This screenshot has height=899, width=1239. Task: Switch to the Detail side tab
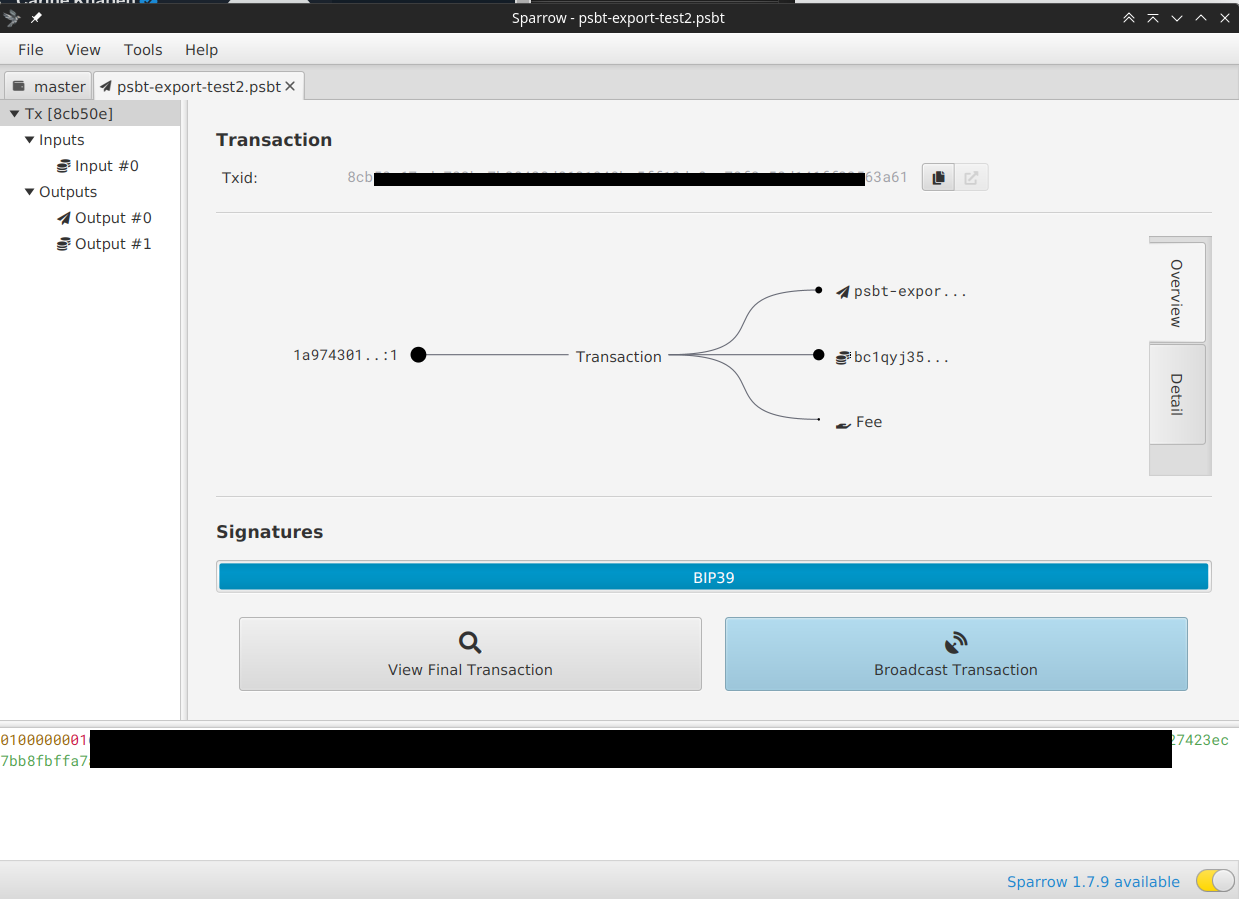(1177, 395)
